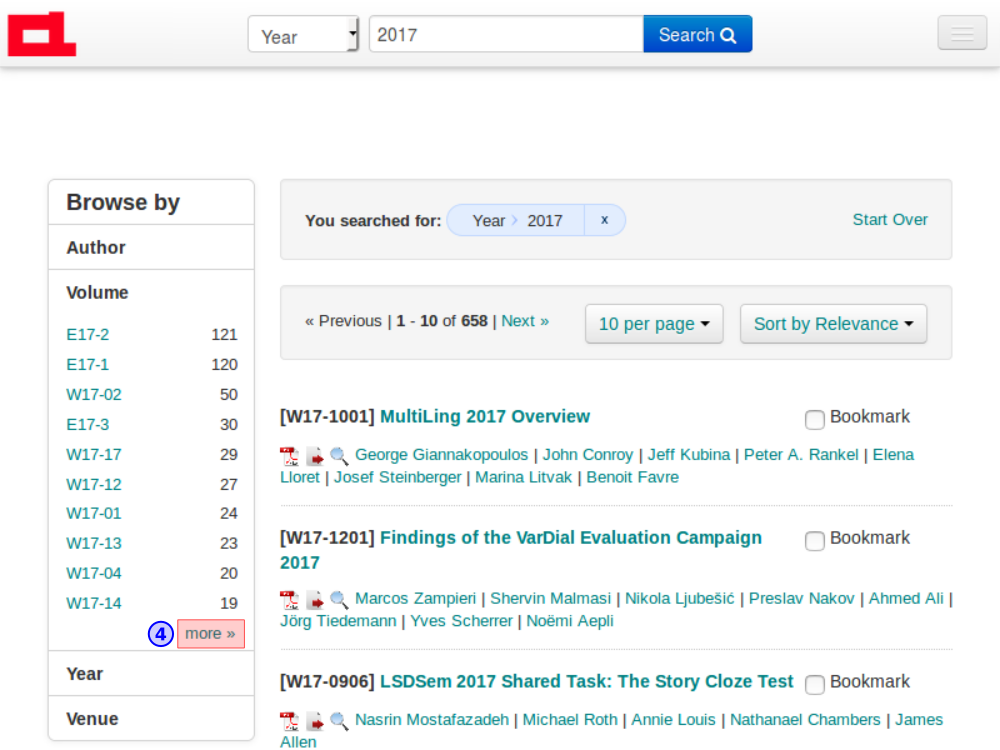Open PDF icon for VarDial Evaluation Campaign
Viewport: 1000px width, 750px height.
[x=289, y=599]
